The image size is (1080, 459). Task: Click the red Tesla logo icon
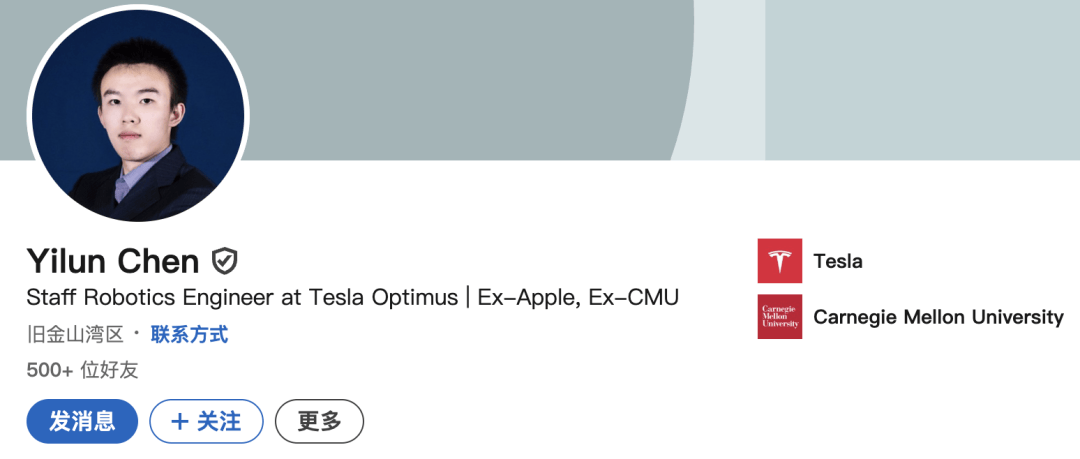tap(779, 261)
